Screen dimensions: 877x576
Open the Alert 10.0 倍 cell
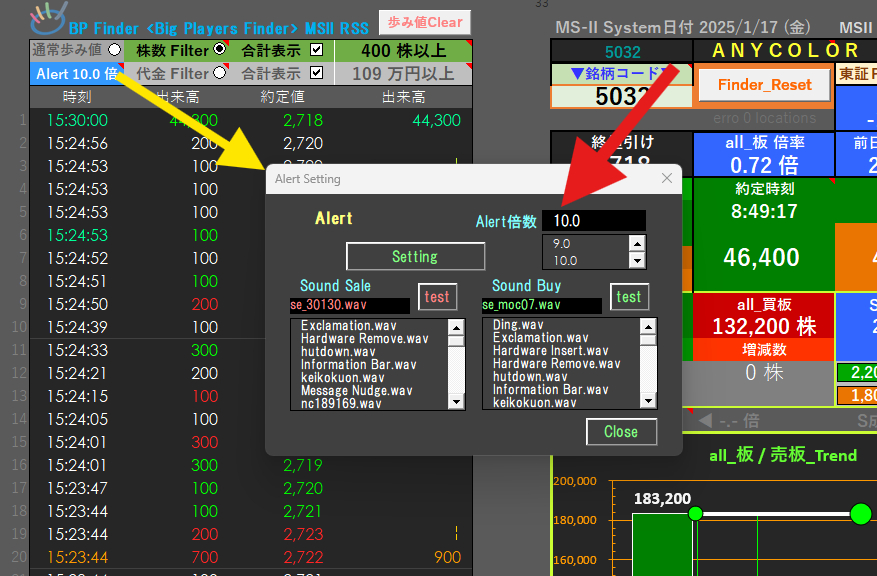click(77, 74)
